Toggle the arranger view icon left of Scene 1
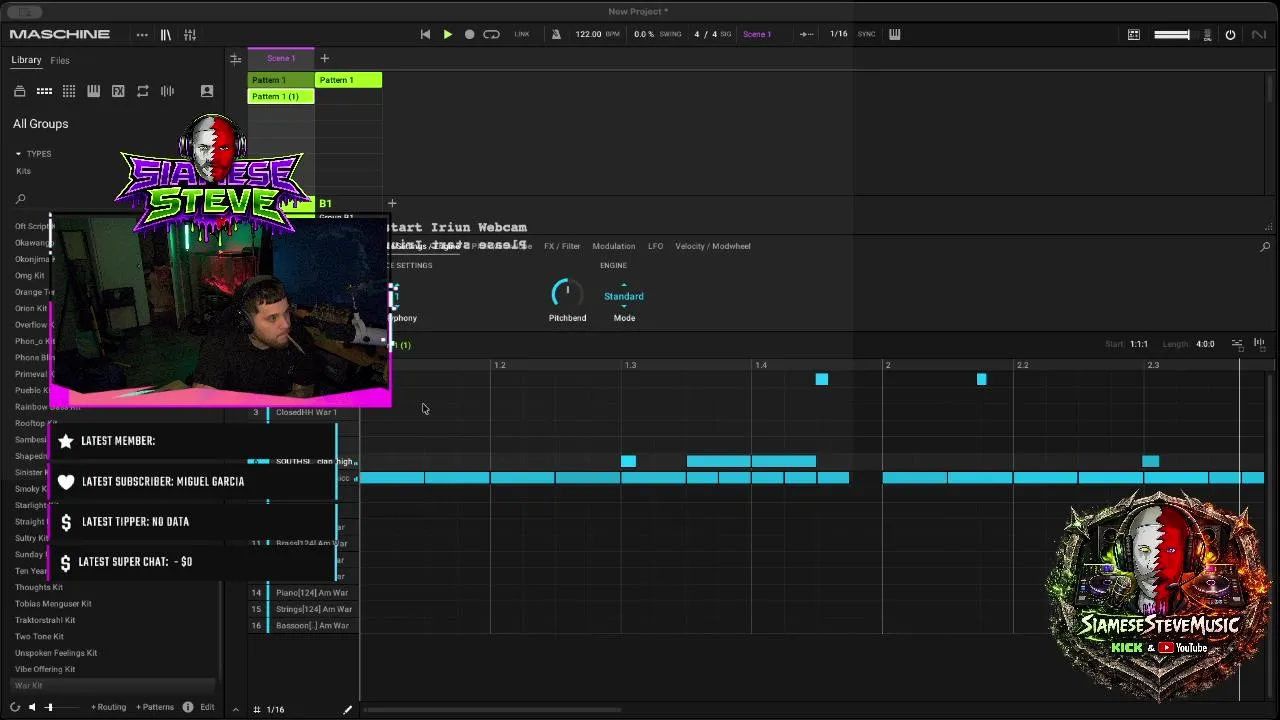This screenshot has height=720, width=1280. click(235, 59)
